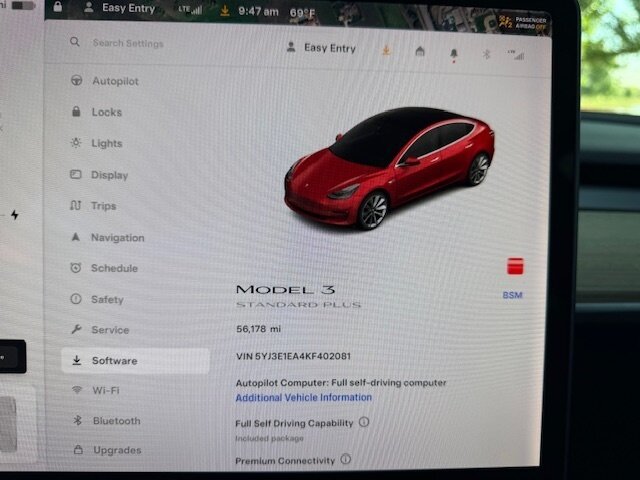Open notifications bell icon
The image size is (640, 480).
(x=454, y=53)
